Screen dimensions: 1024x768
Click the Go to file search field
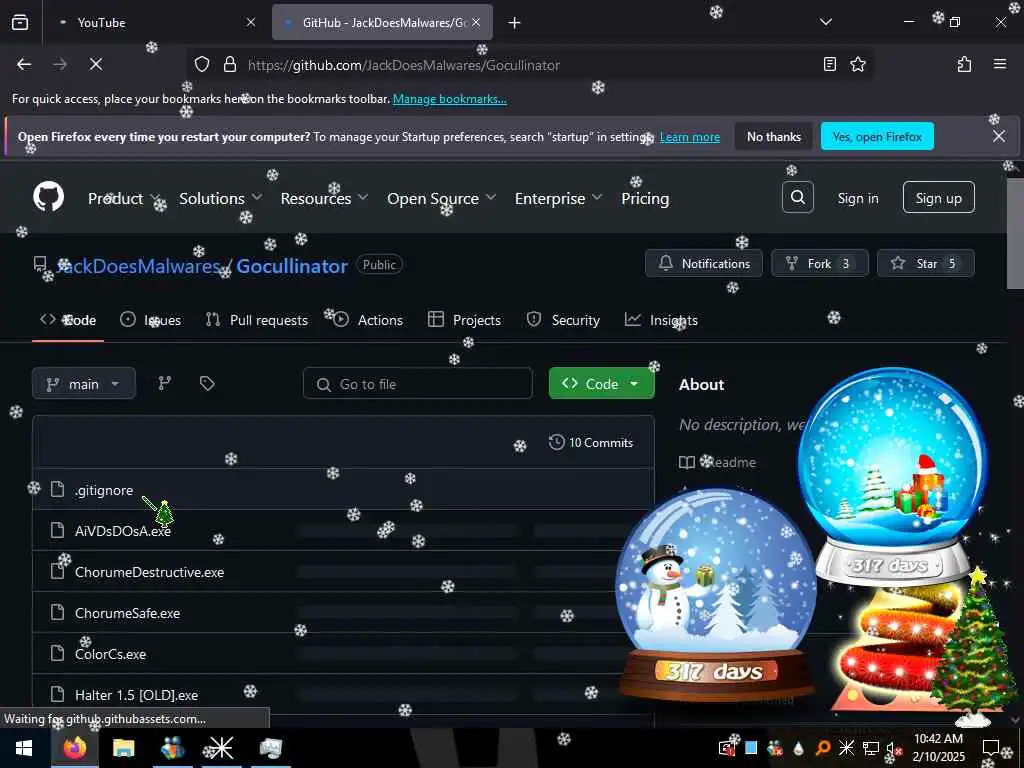coord(417,383)
